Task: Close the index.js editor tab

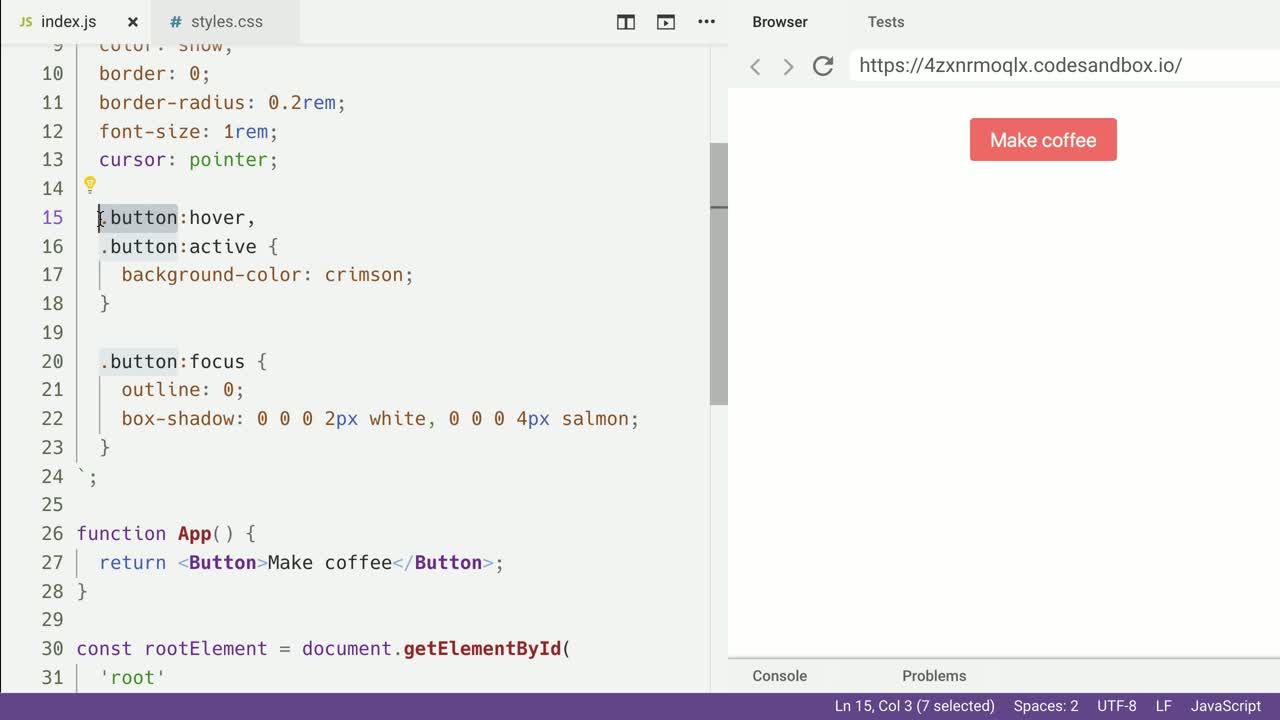Action: (x=132, y=22)
